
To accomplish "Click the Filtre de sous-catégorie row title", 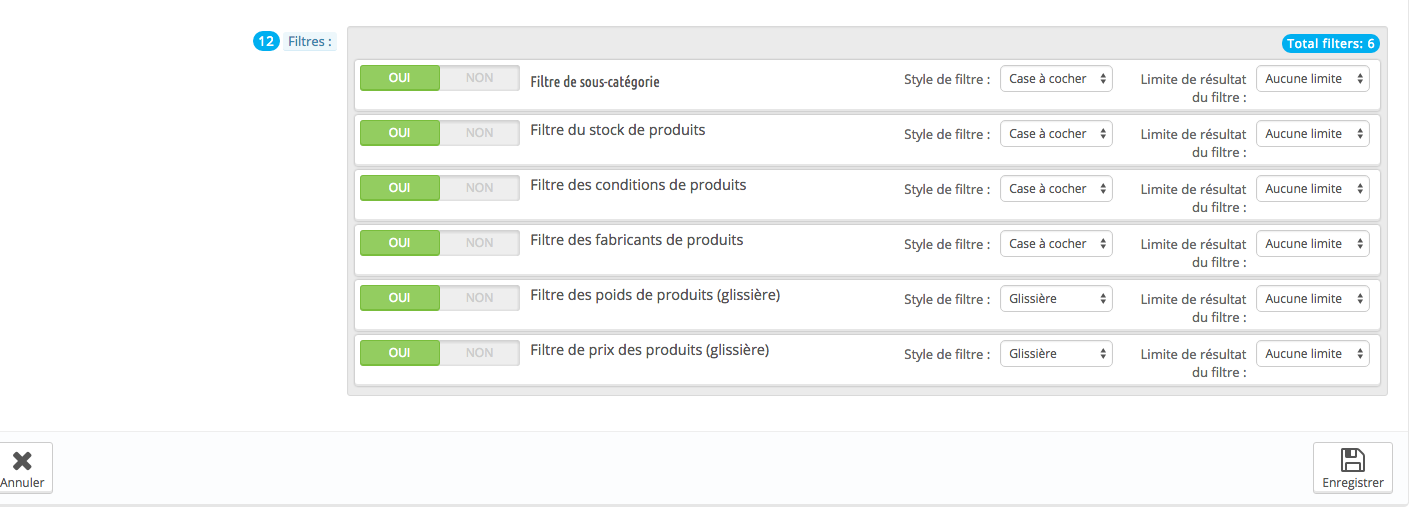I will (595, 82).
